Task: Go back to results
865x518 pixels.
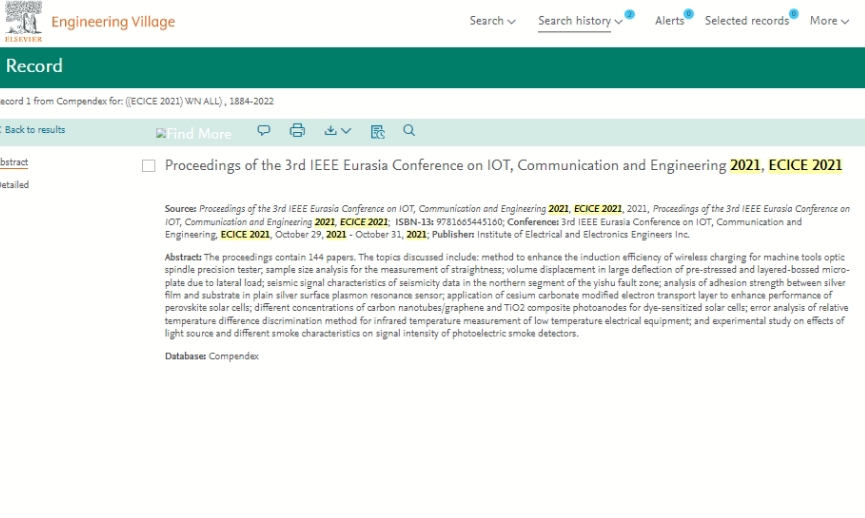Action: 33,130
